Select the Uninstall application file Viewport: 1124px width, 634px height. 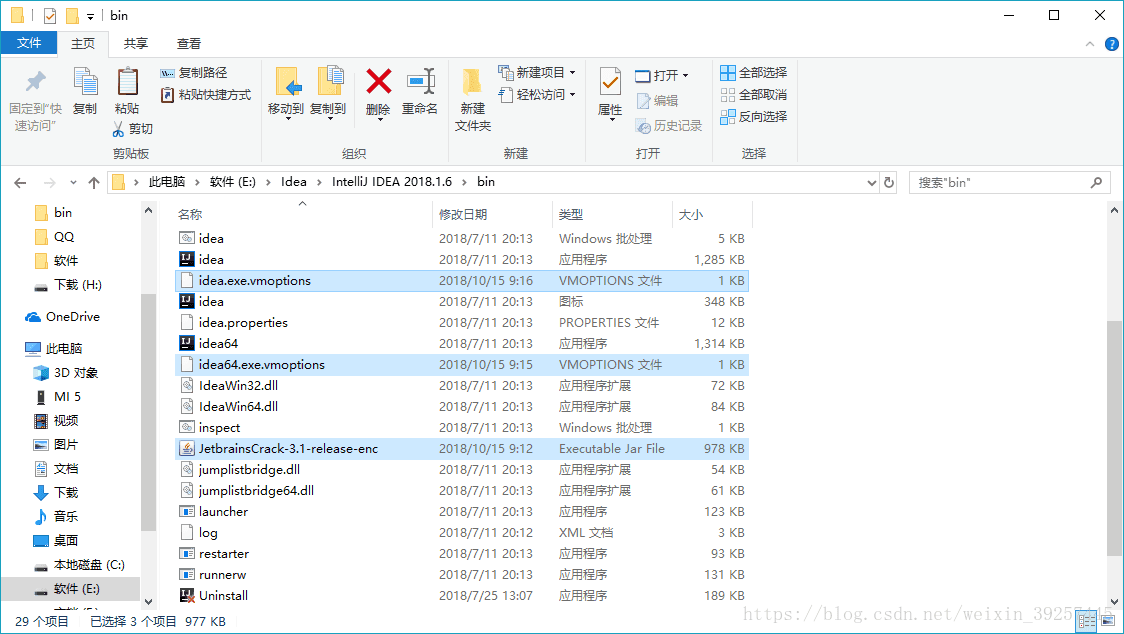[462, 595]
